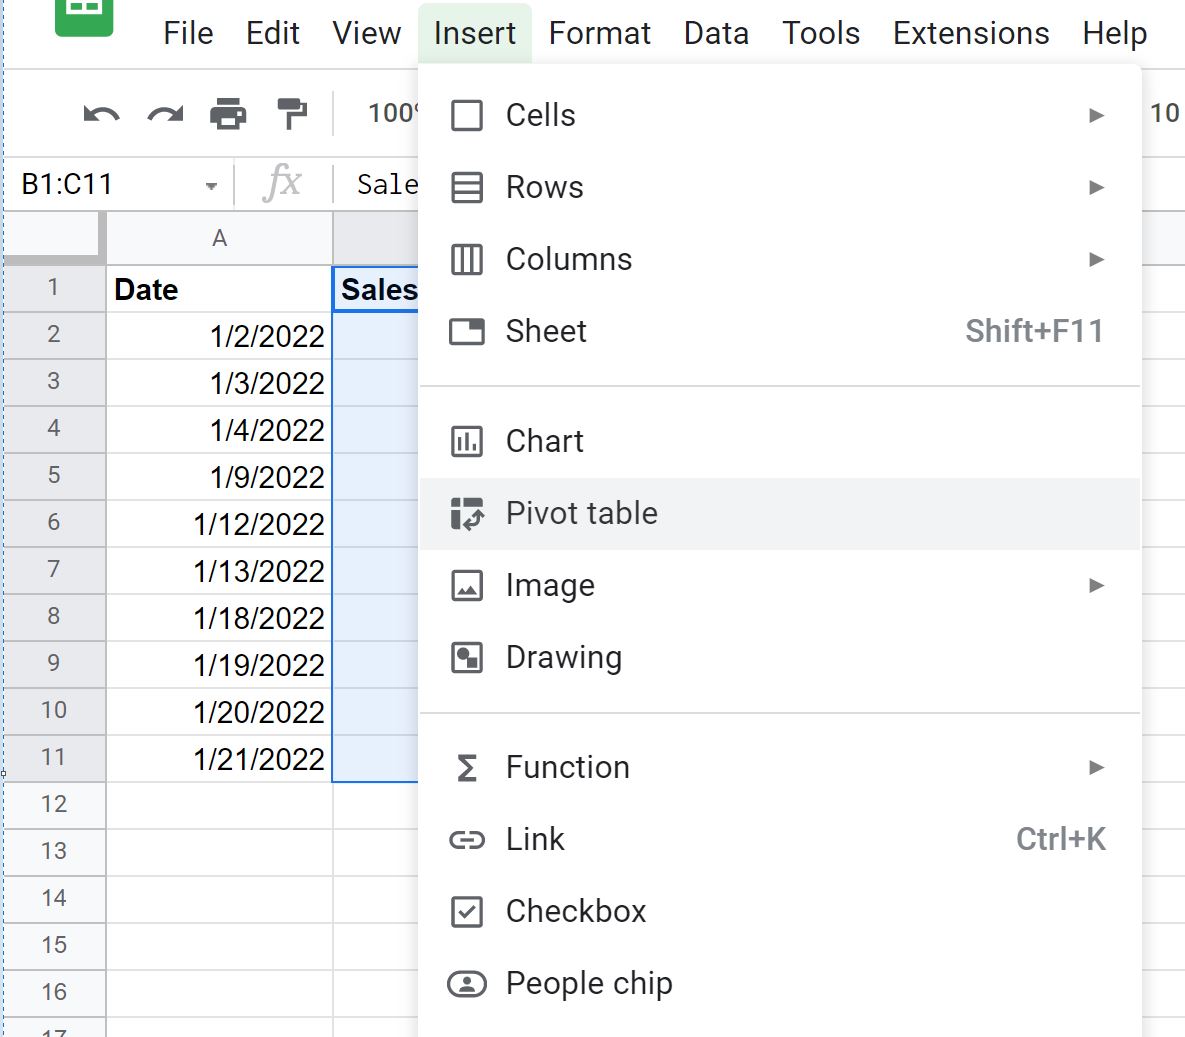The image size is (1185, 1037).
Task: Click cell with date 1/18/2022
Action: [x=219, y=618]
